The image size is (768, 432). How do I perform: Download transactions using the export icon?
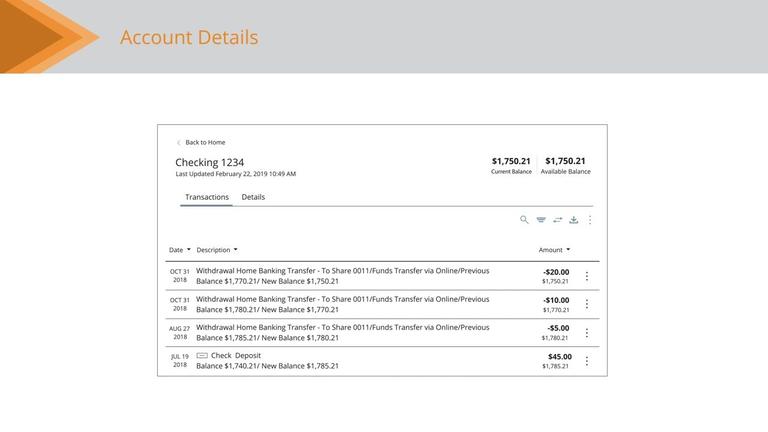click(x=574, y=220)
